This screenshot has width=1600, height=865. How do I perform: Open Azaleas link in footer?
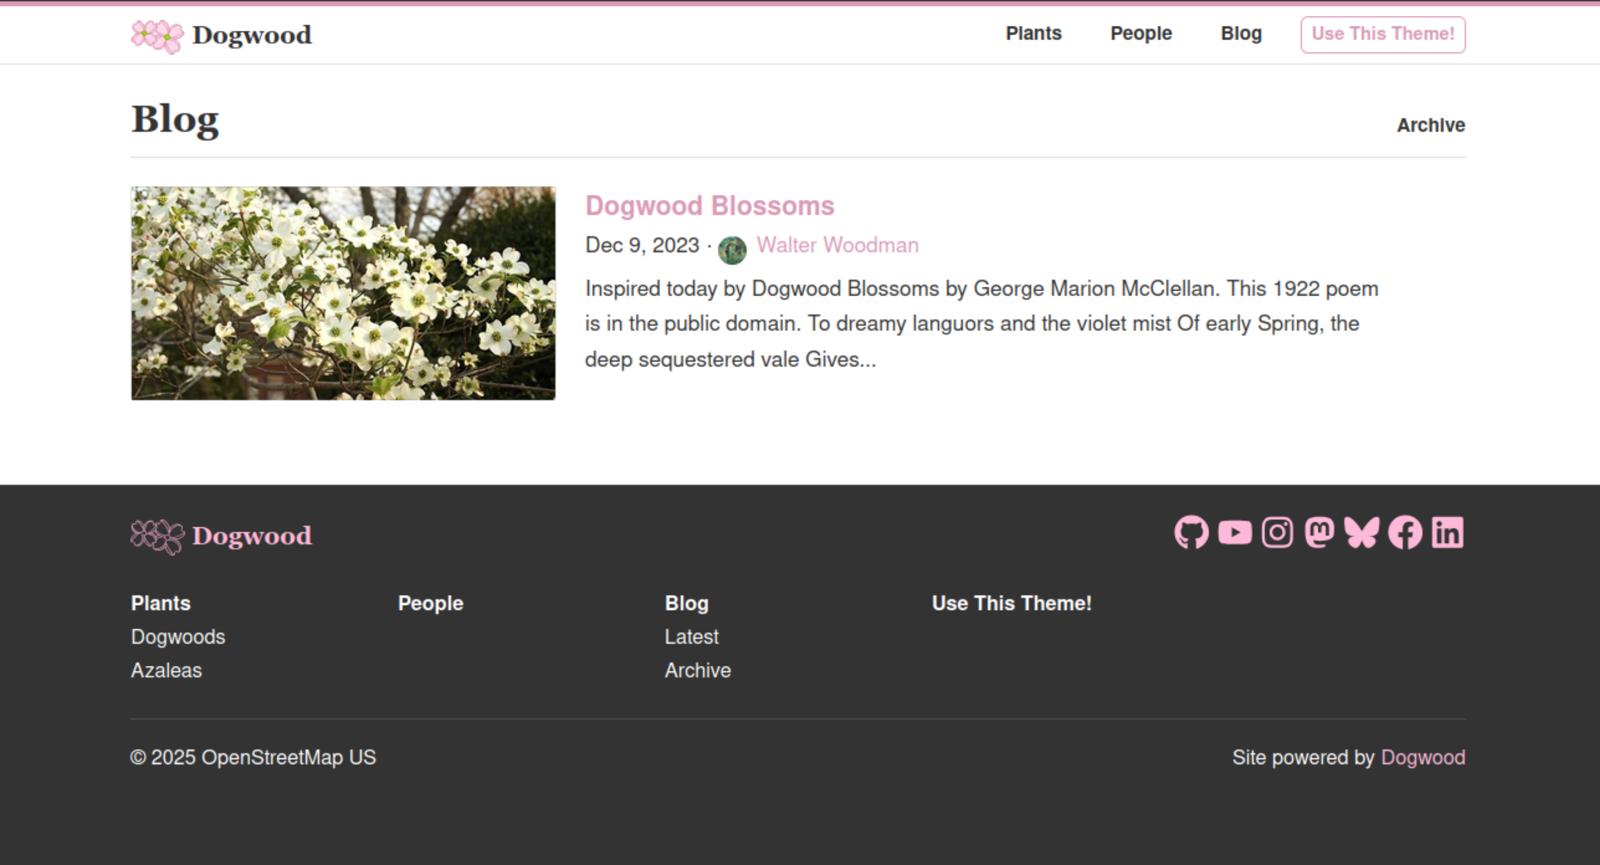coord(166,671)
